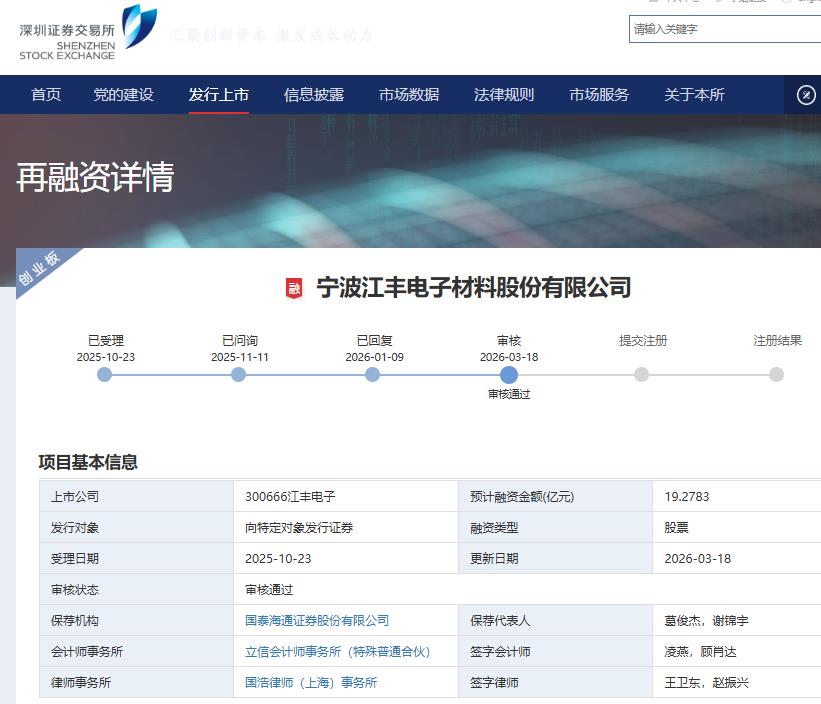Select the 已问询 timeline dot
Viewport: 821px width, 704px height.
pyautogui.click(x=238, y=375)
